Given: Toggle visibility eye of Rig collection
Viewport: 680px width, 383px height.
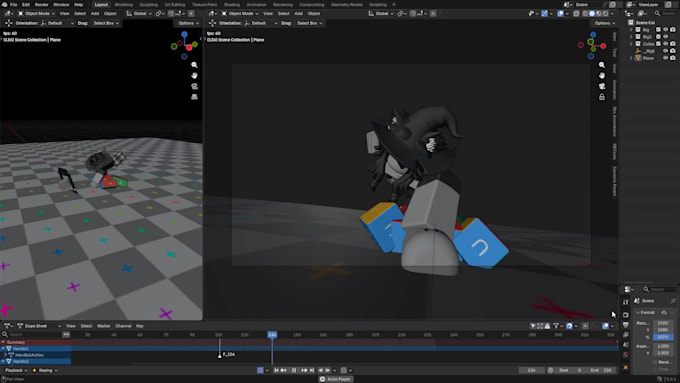Looking at the screenshot, I should coord(666,30).
